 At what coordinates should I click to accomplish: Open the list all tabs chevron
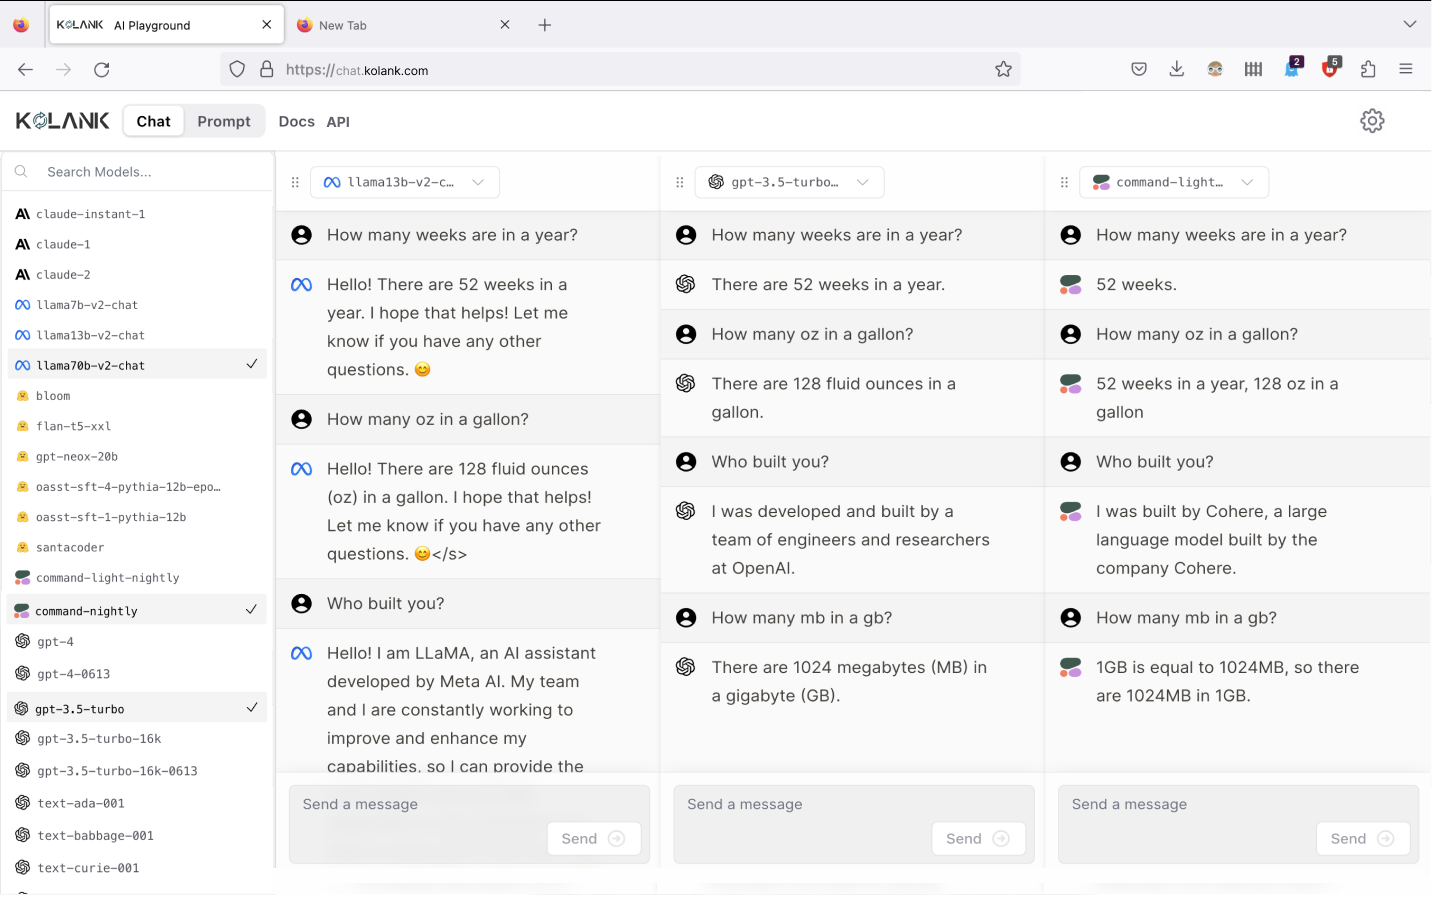[x=1410, y=24]
